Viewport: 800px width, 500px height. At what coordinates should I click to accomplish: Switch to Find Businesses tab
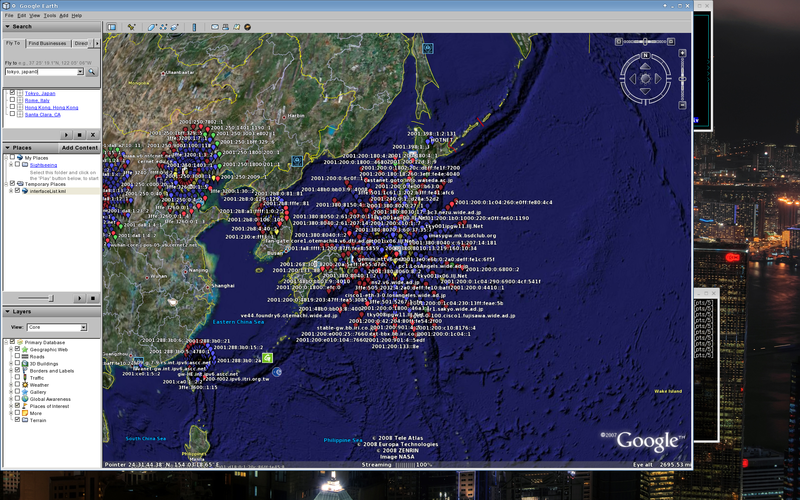coord(47,43)
